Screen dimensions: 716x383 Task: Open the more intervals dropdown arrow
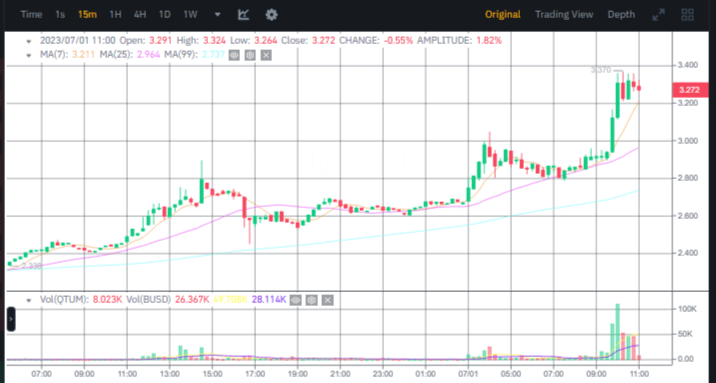[x=217, y=15]
